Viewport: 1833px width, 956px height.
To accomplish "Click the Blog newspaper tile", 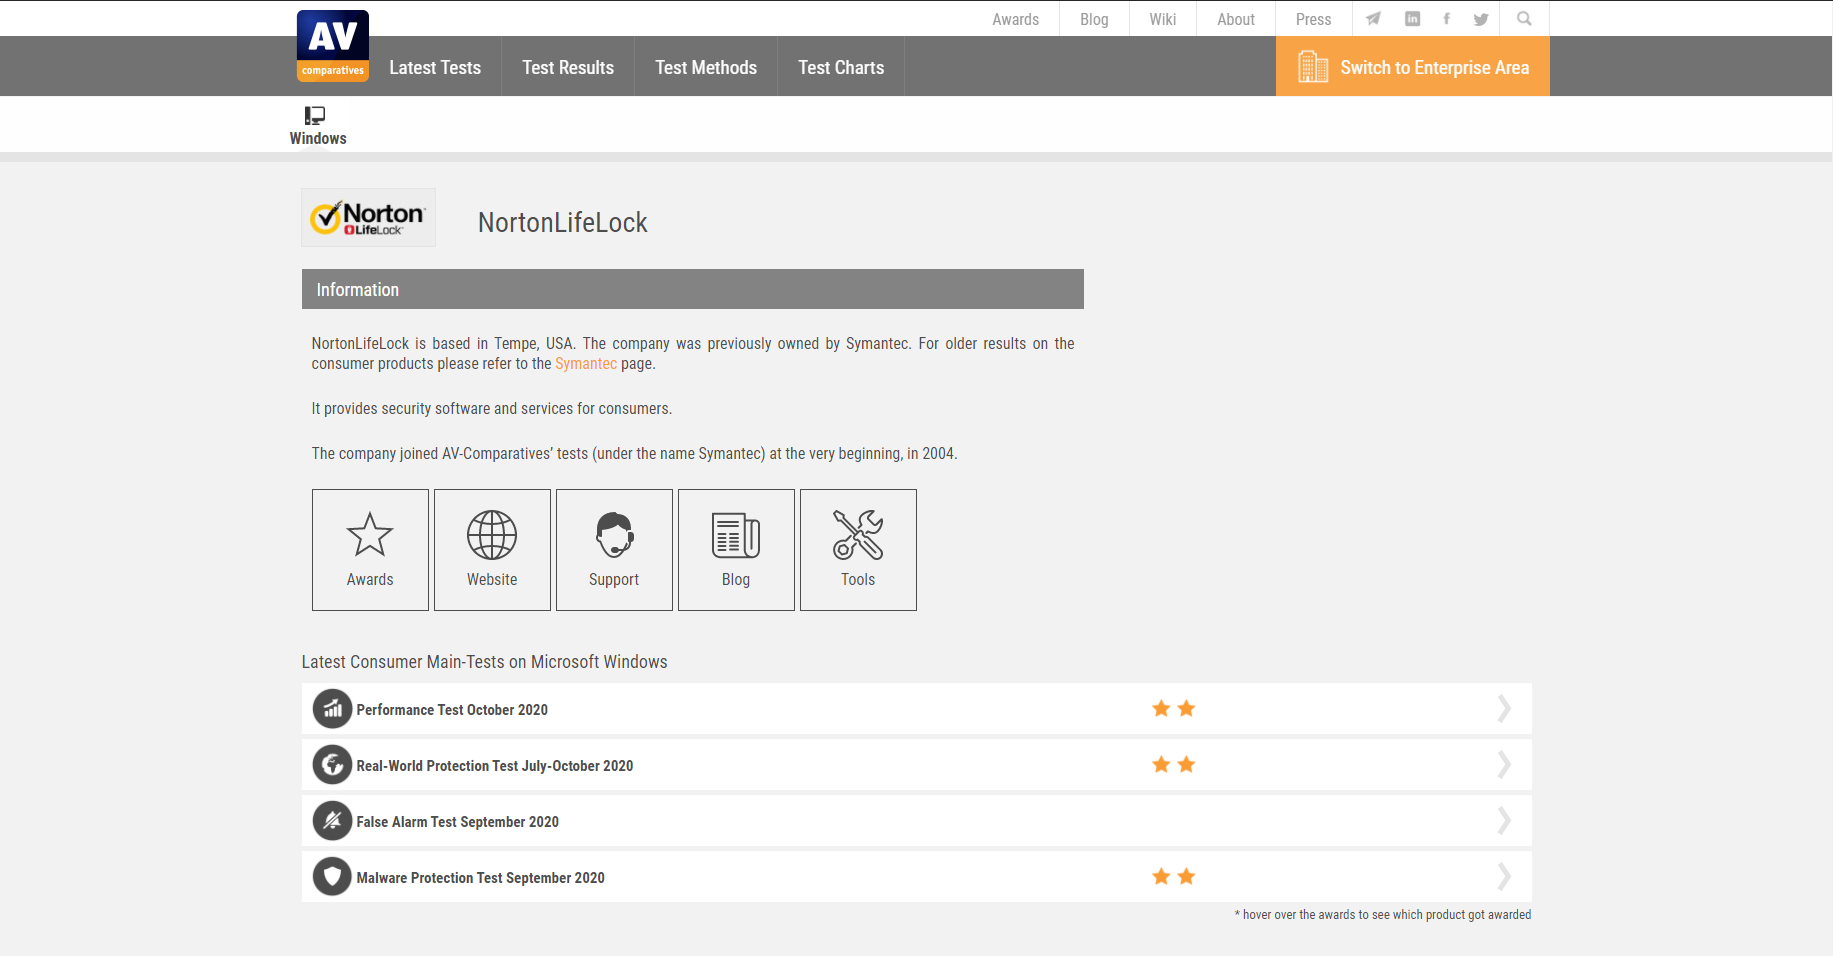I will click(x=736, y=549).
